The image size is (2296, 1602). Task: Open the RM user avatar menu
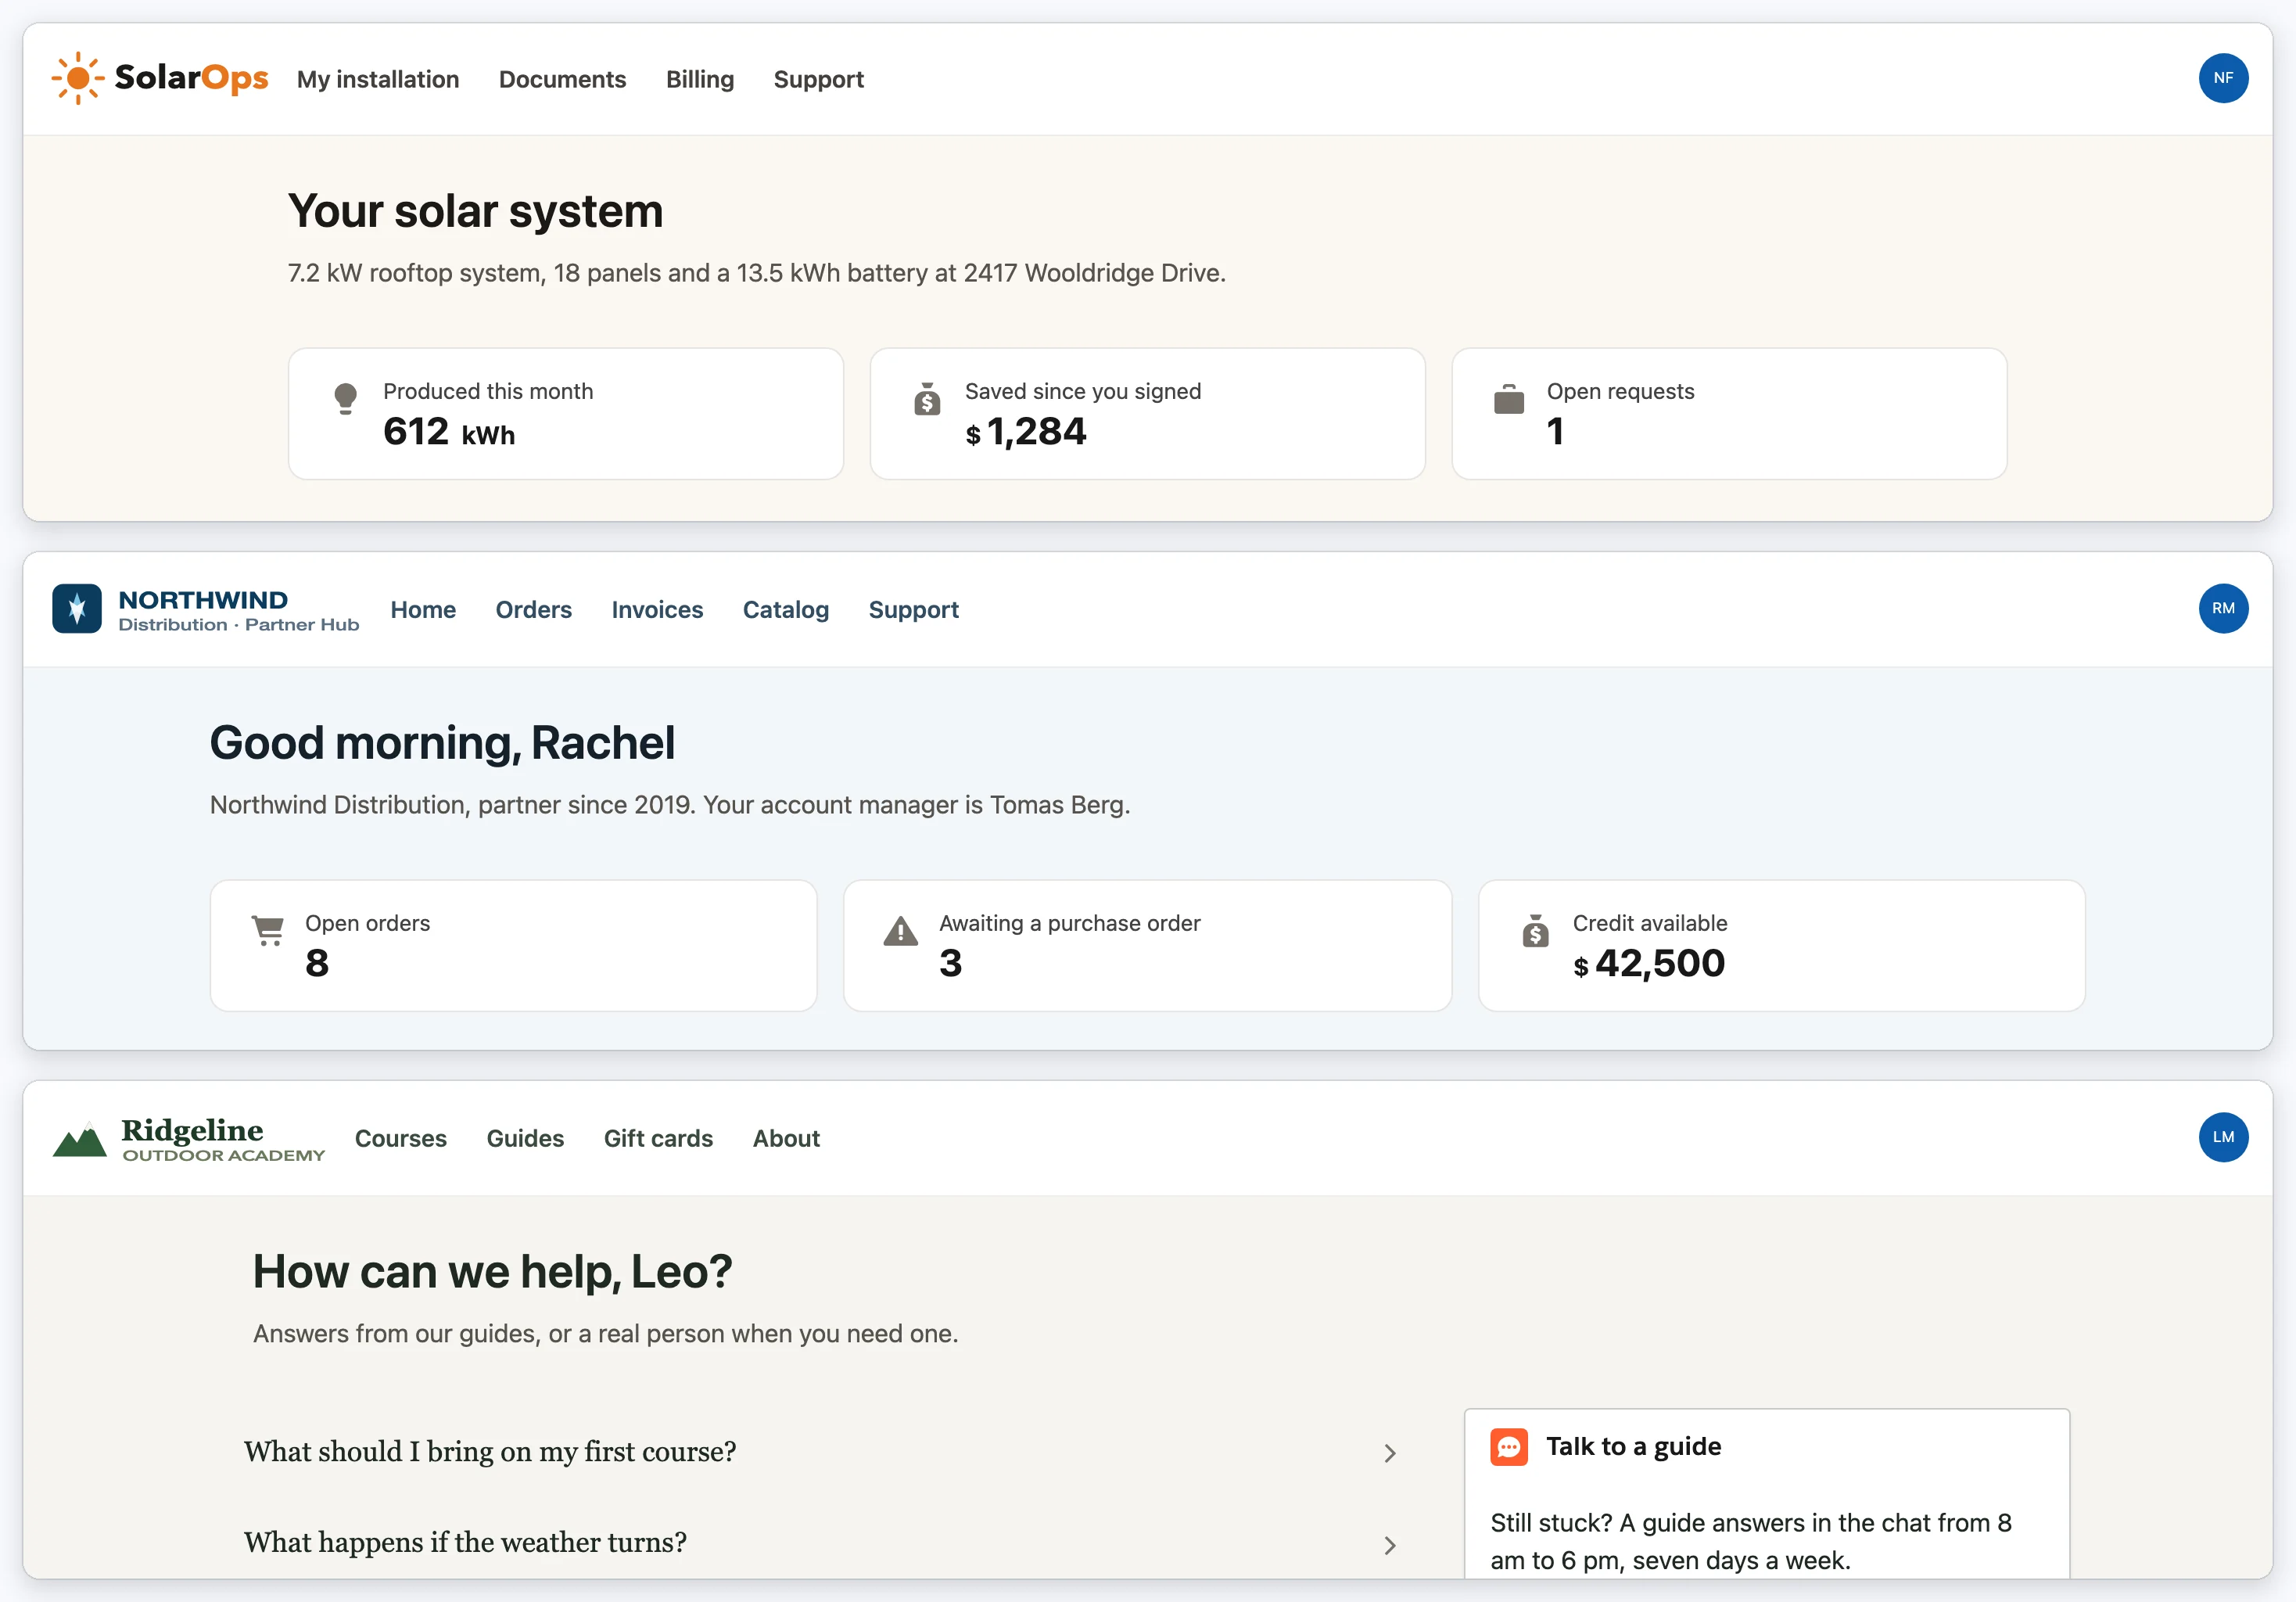2222,608
